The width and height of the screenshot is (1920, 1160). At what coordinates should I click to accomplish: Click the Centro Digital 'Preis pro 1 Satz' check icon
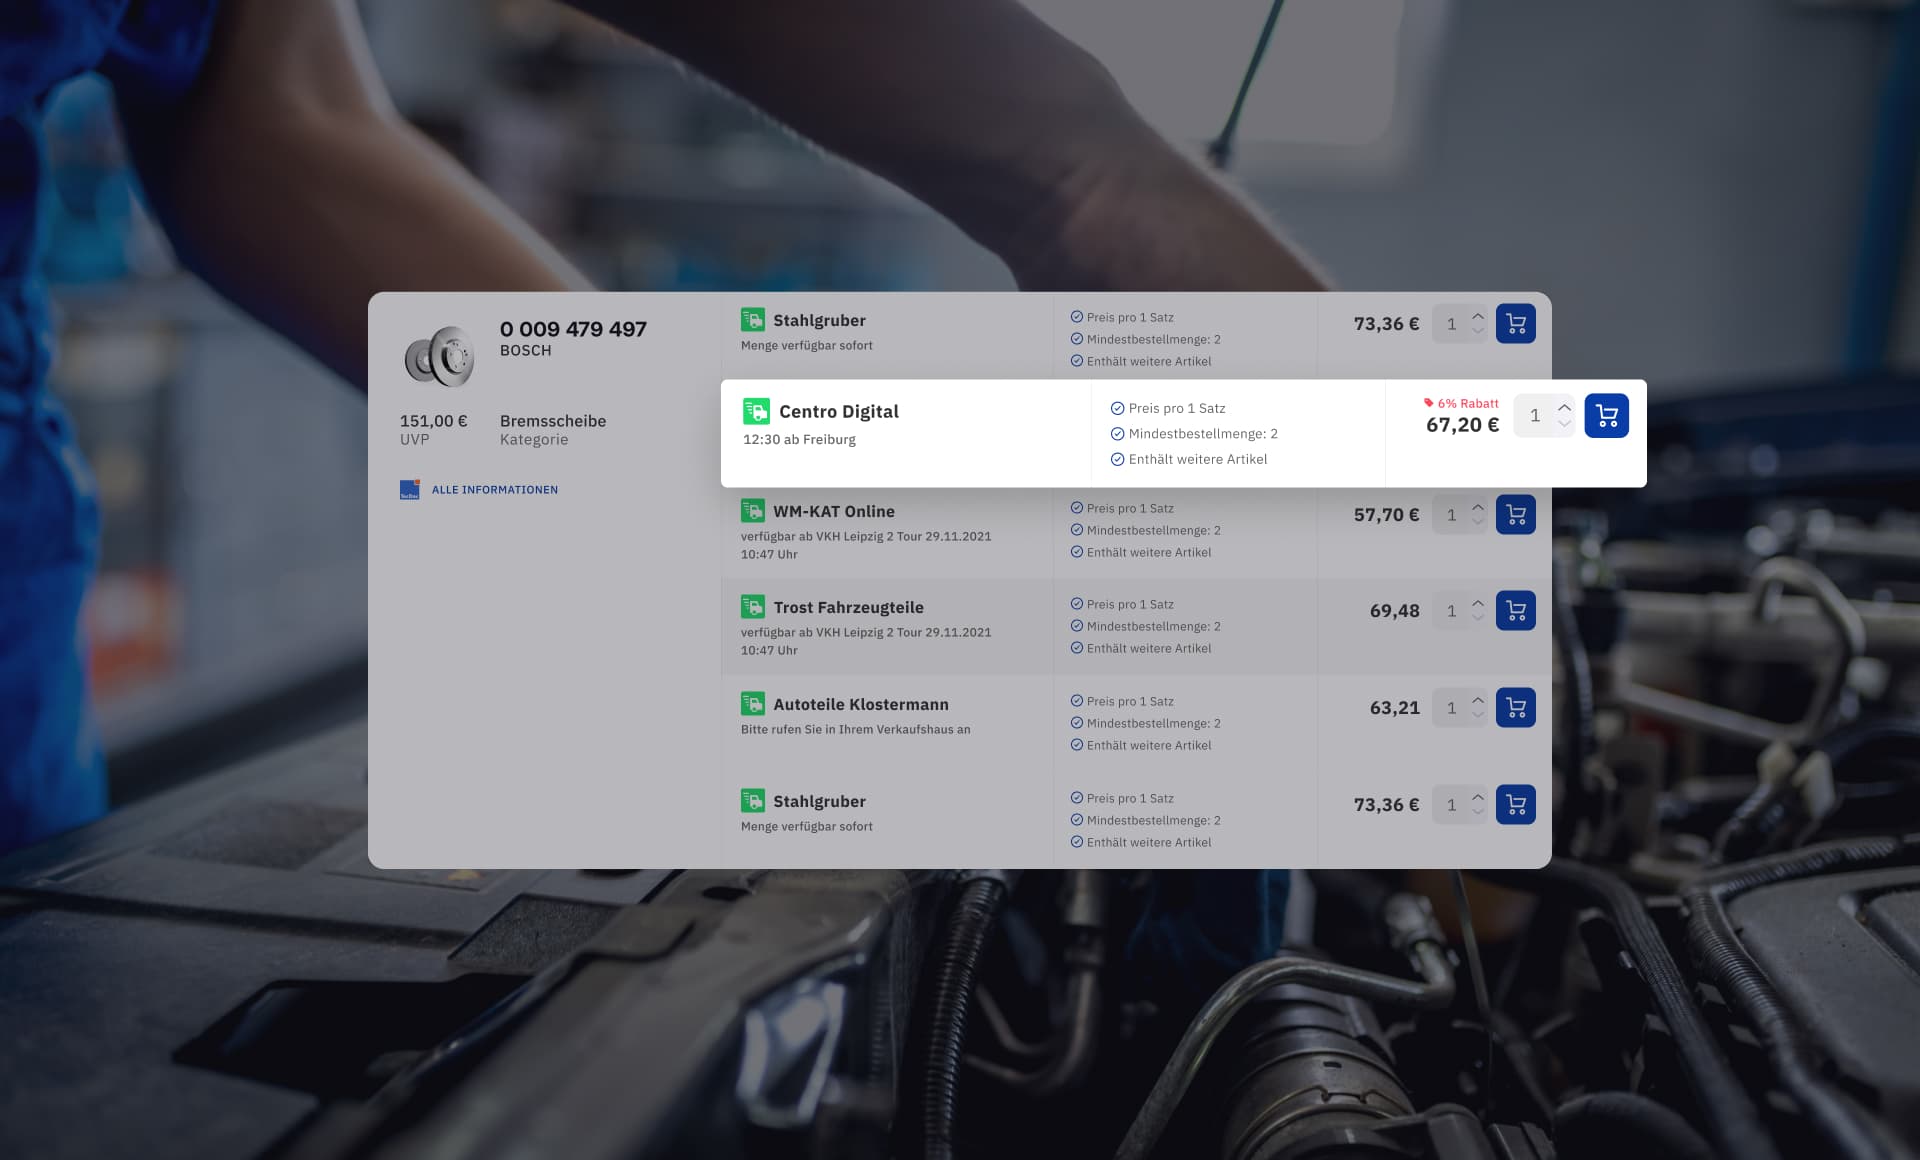coord(1117,408)
